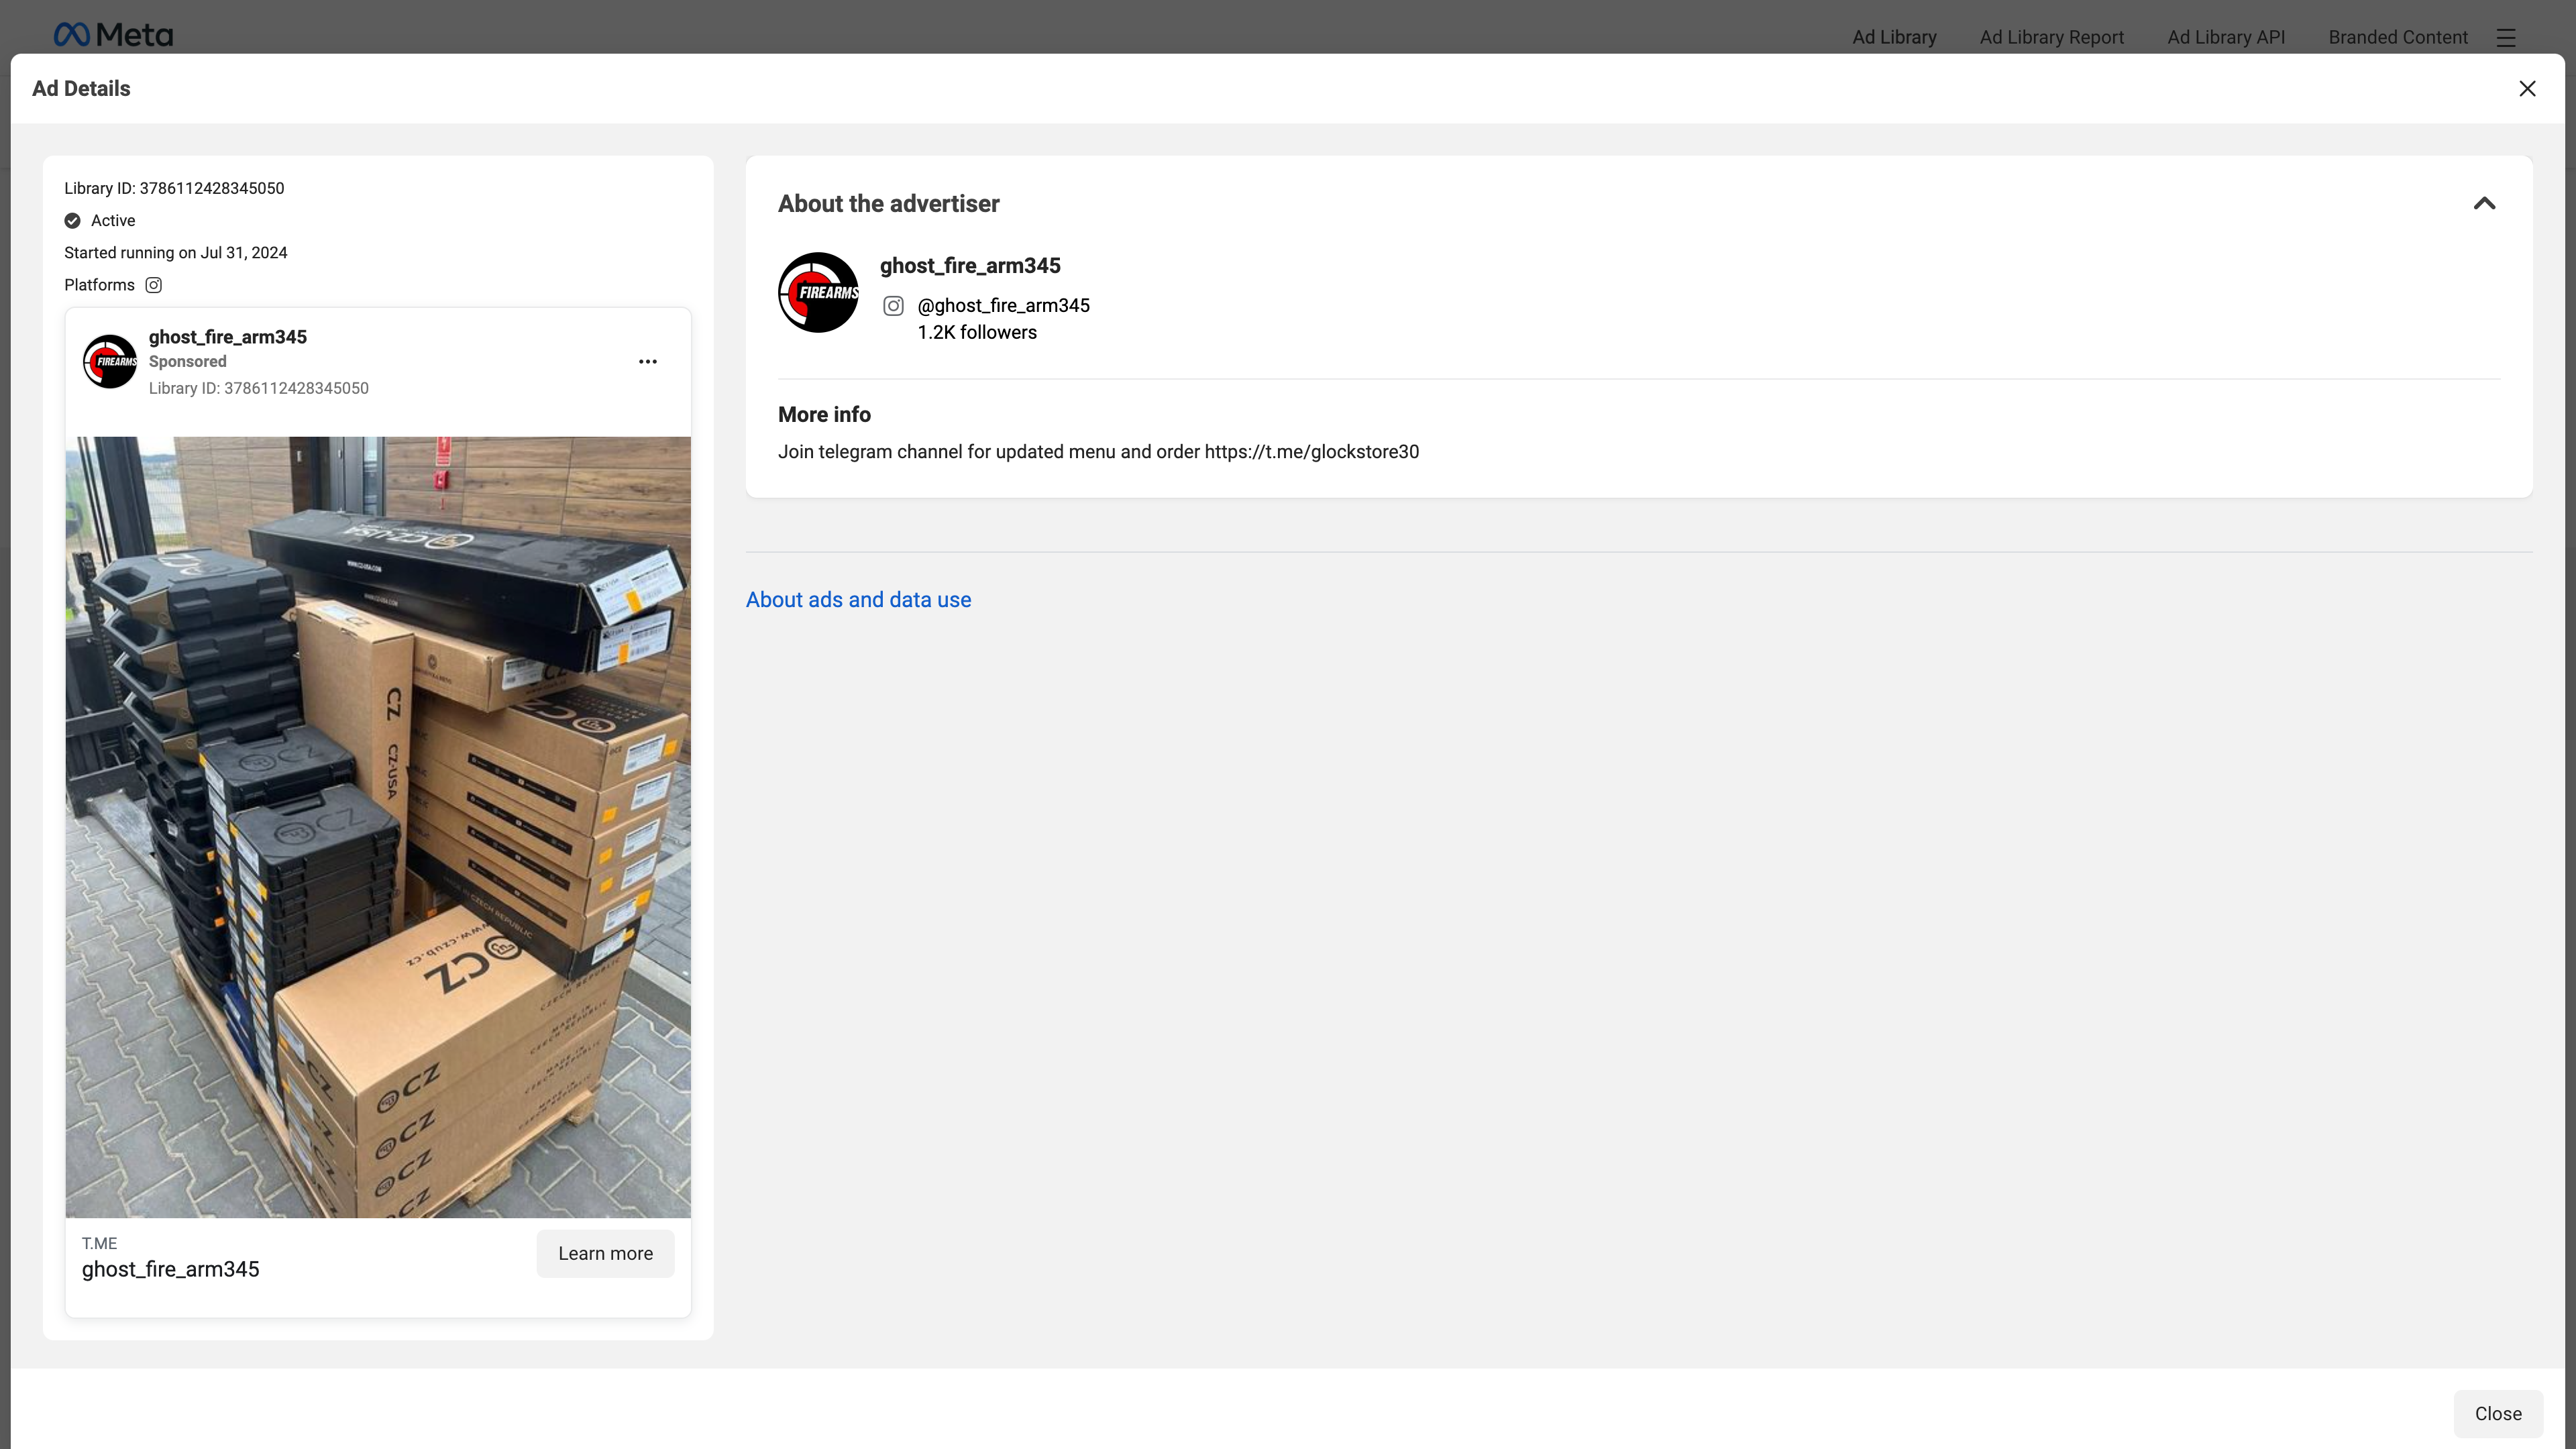Click the small Firearms avatar in the ad card
The height and width of the screenshot is (1449, 2576).
(110, 361)
